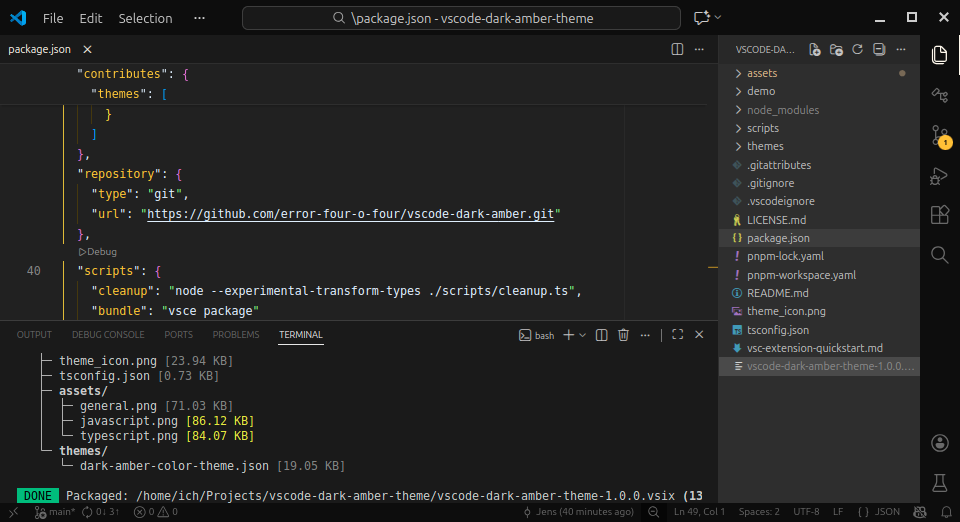Close the bottom panel

[699, 335]
